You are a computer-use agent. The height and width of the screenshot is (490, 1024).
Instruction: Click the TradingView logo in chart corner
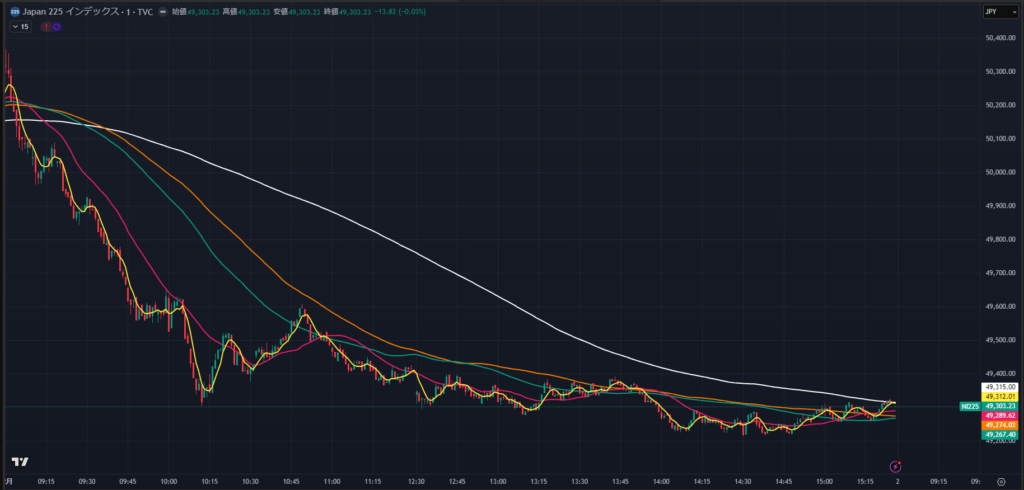tap(18, 462)
